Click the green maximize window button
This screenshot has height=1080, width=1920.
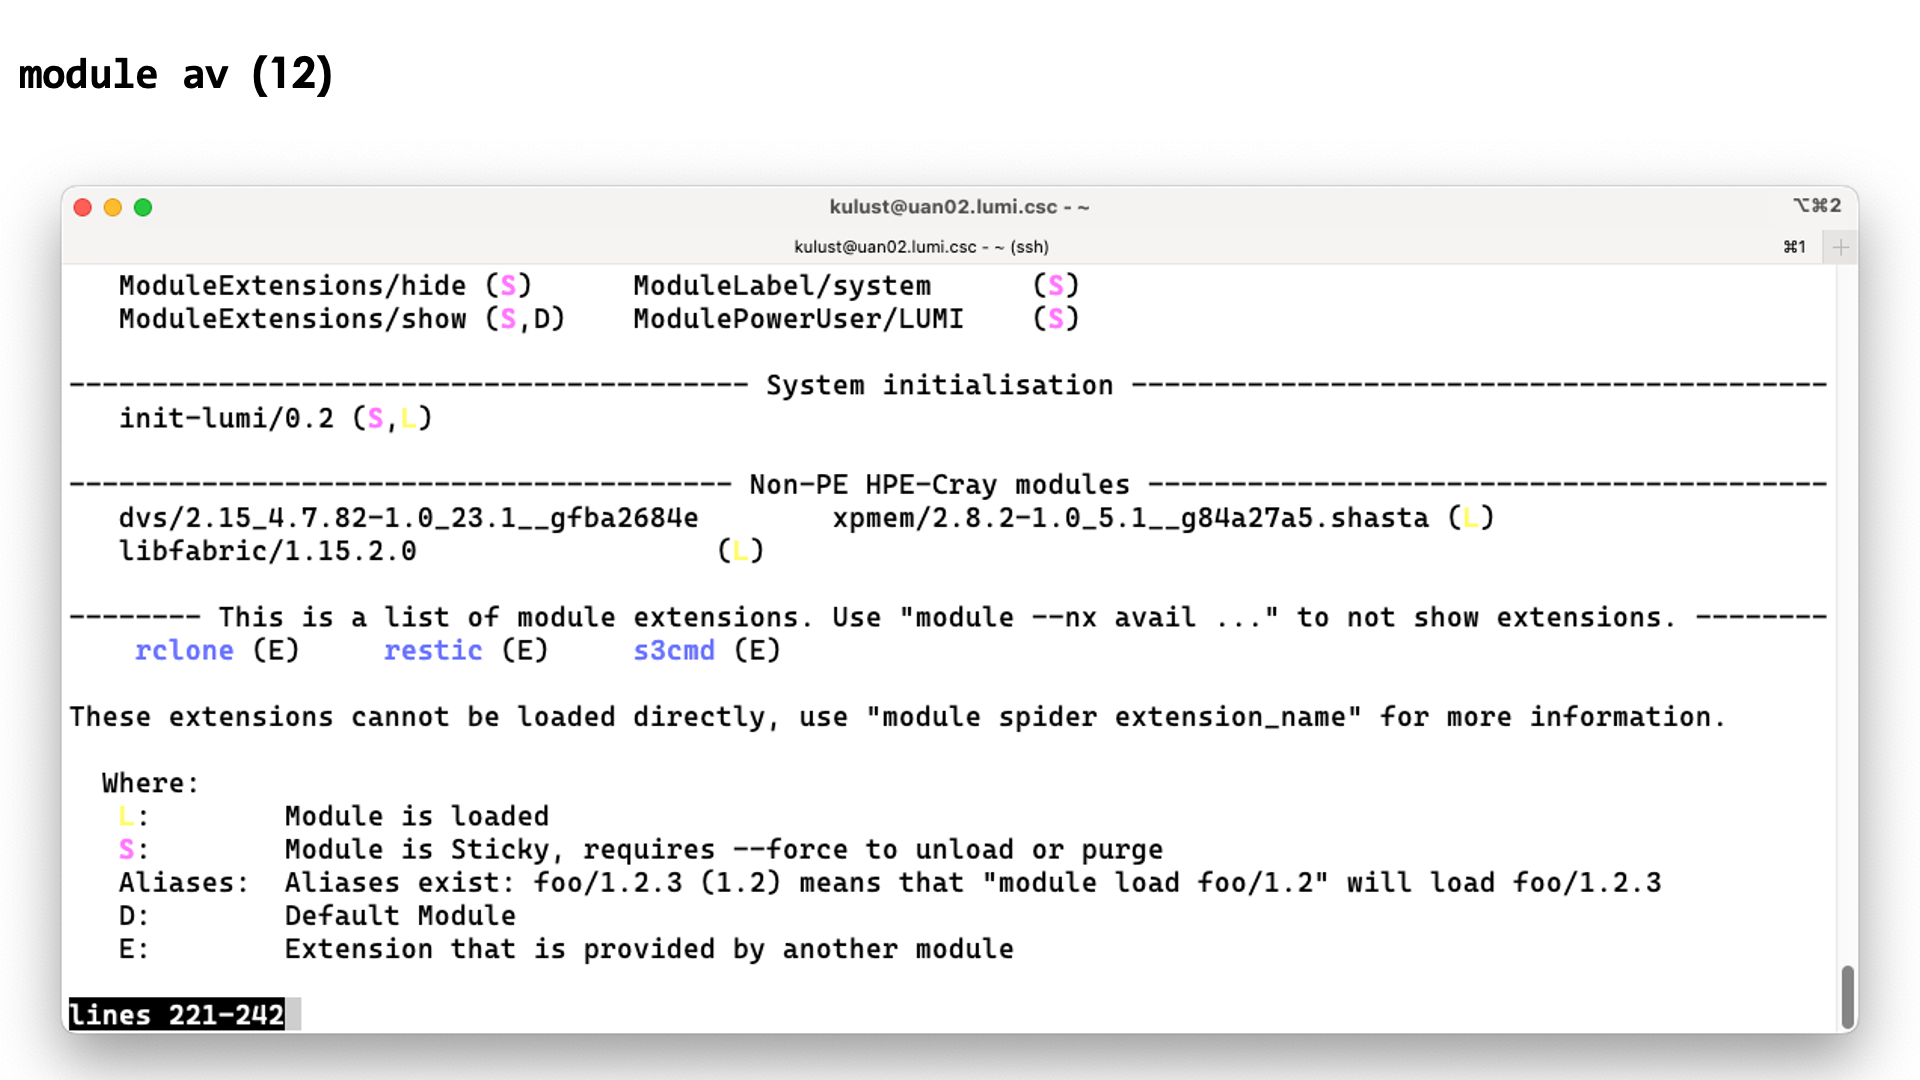[143, 207]
